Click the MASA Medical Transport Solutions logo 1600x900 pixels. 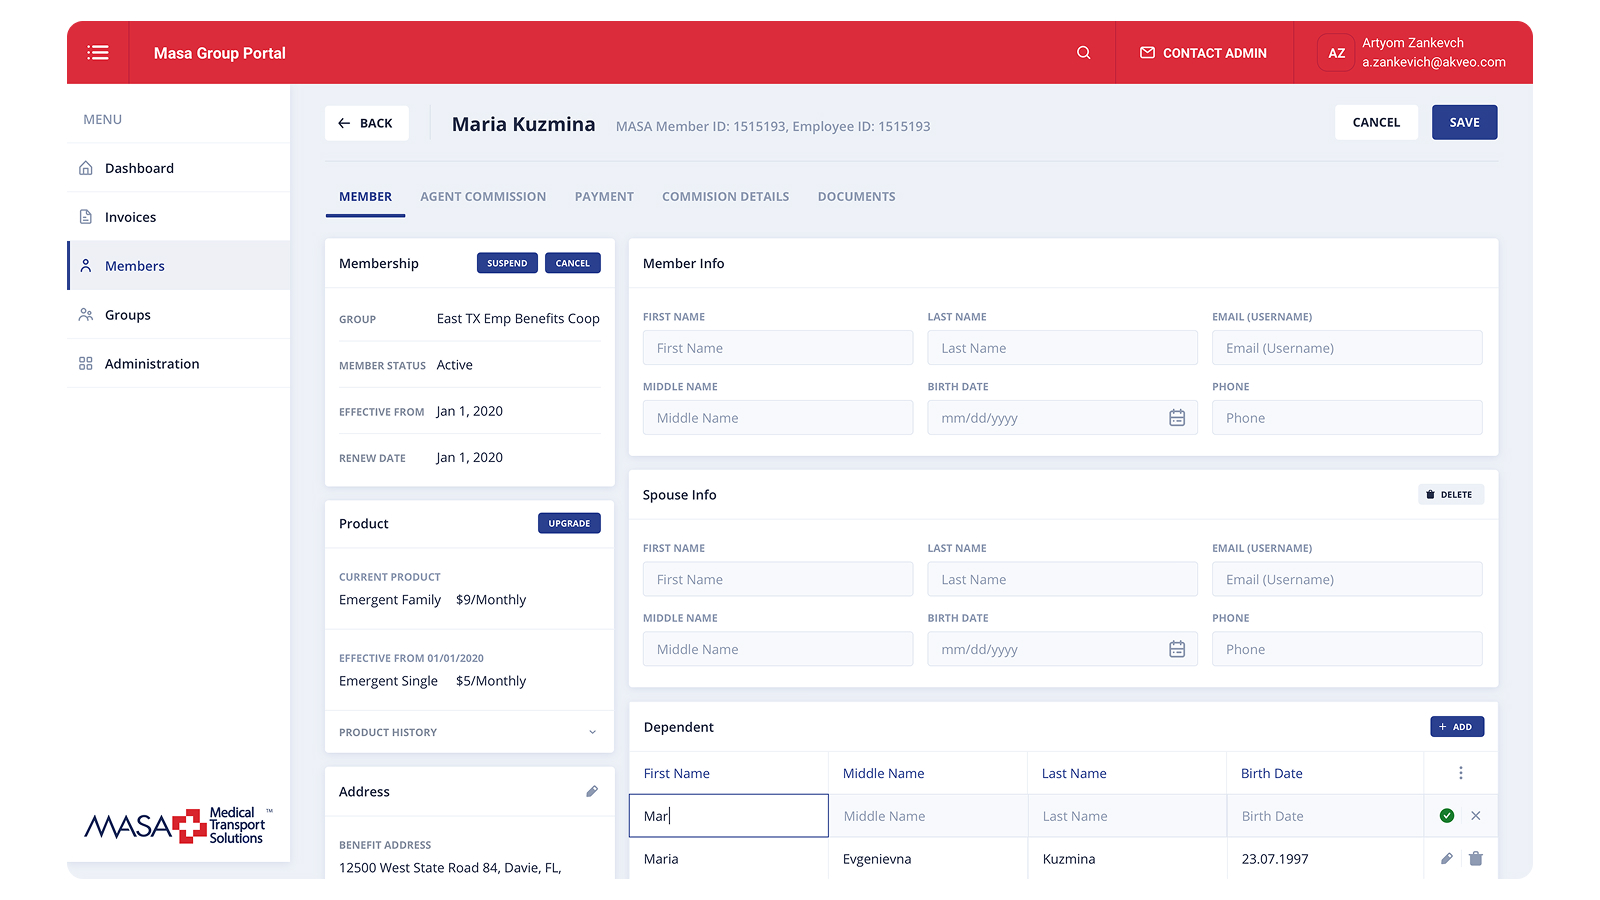click(178, 826)
